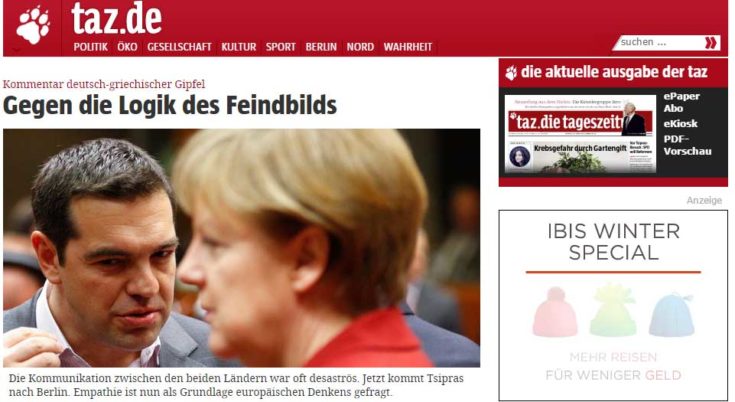Click the search submit arrow icon

click(711, 43)
